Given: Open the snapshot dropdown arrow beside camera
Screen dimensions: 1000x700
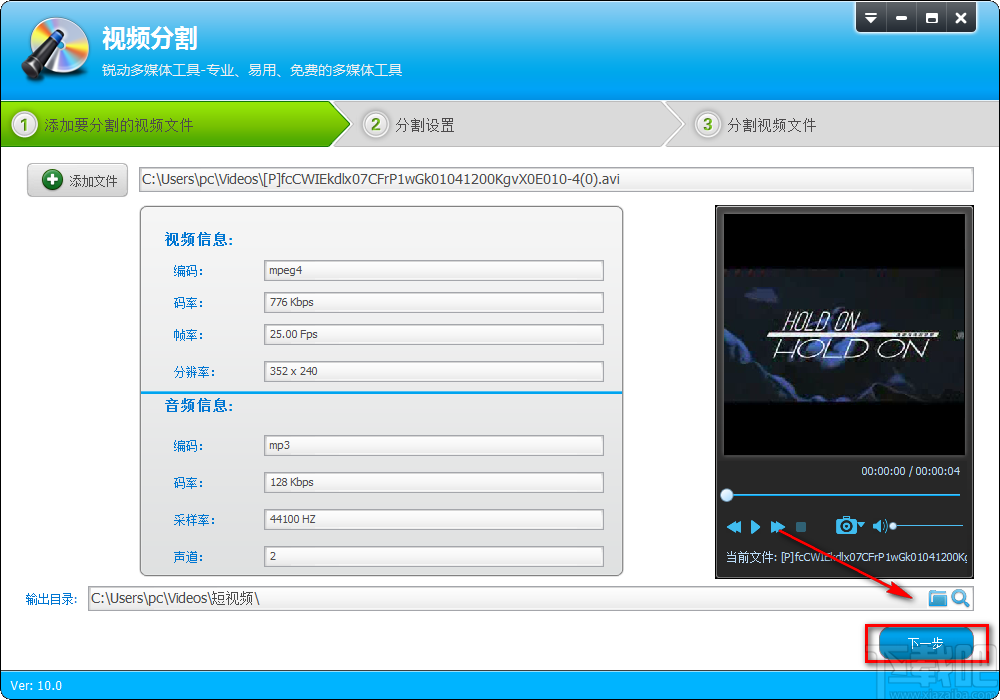Looking at the screenshot, I should pos(861,525).
